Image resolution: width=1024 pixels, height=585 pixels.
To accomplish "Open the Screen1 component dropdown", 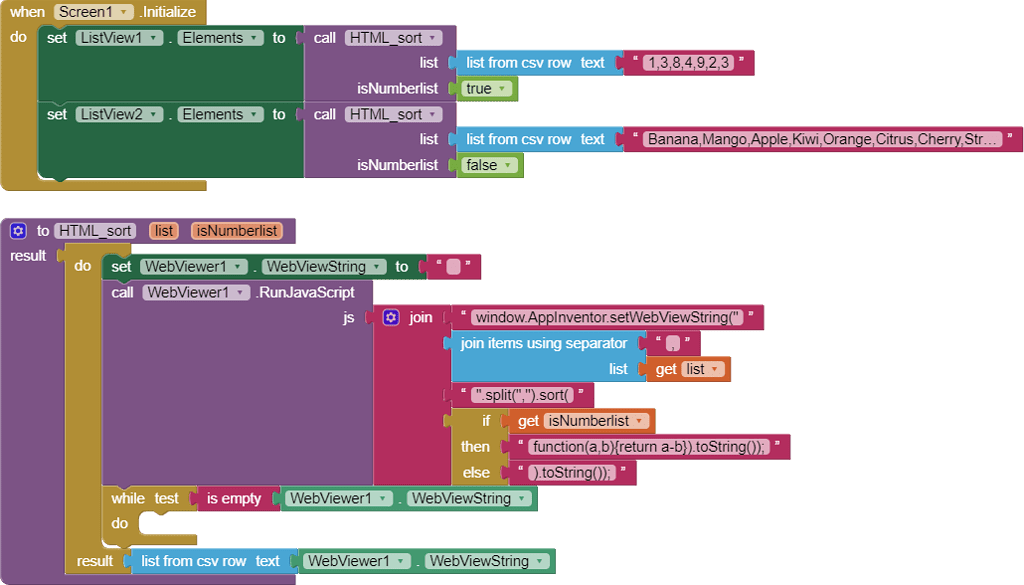I will [94, 12].
